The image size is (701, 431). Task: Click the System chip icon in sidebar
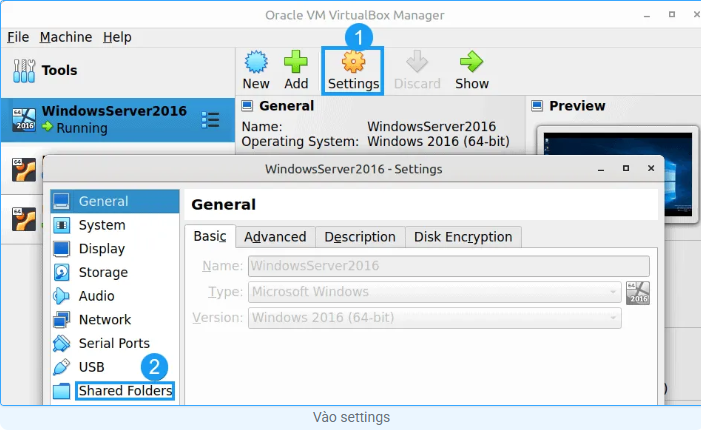61,225
